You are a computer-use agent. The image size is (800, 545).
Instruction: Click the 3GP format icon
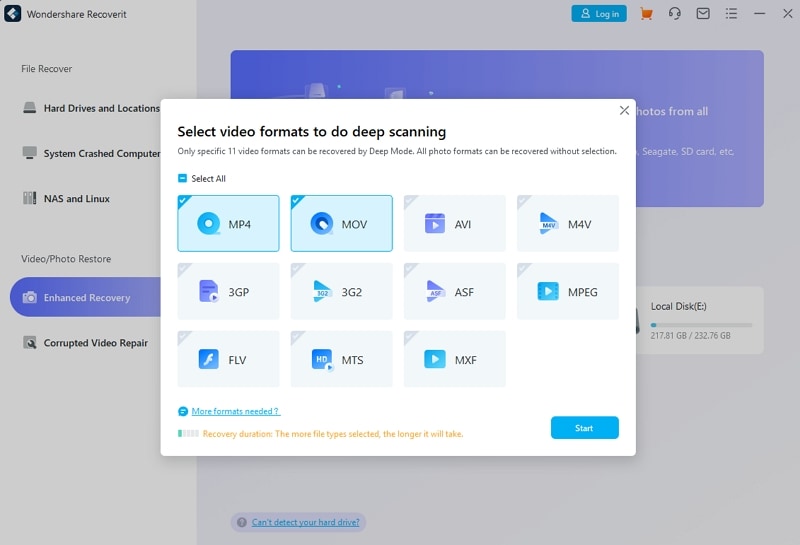point(208,291)
